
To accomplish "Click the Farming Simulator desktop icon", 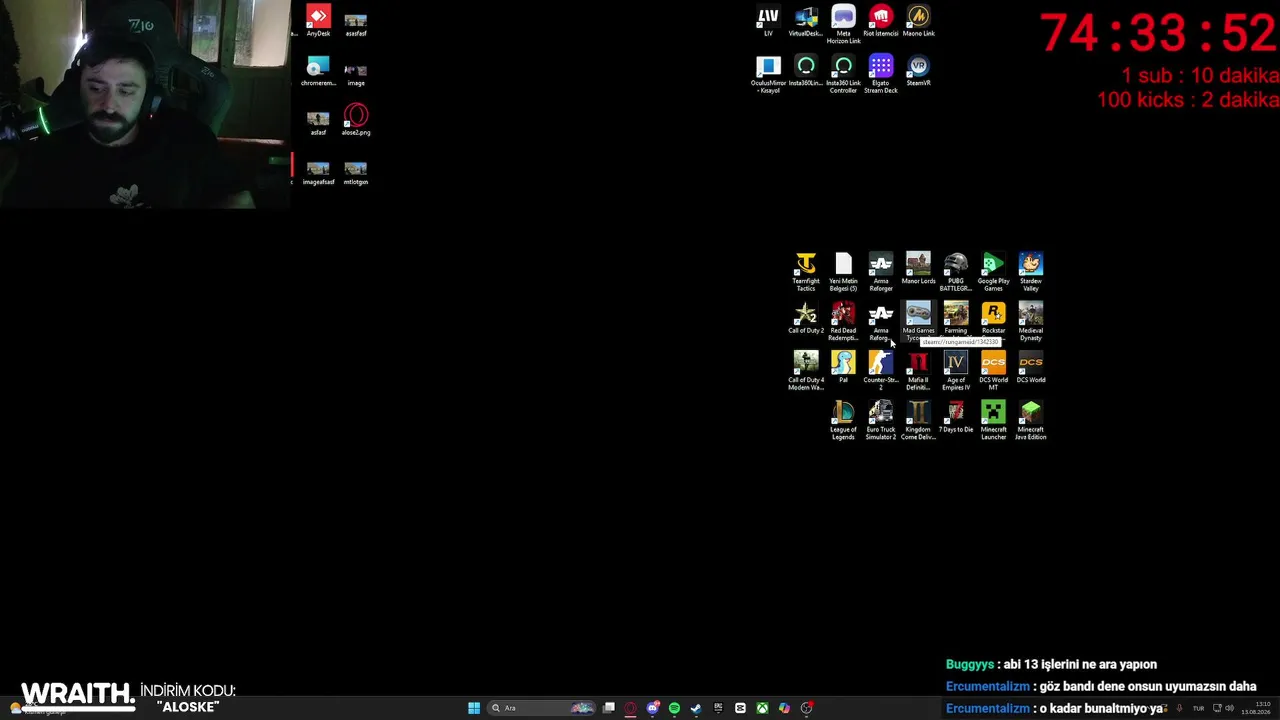I will pyautogui.click(x=956, y=318).
